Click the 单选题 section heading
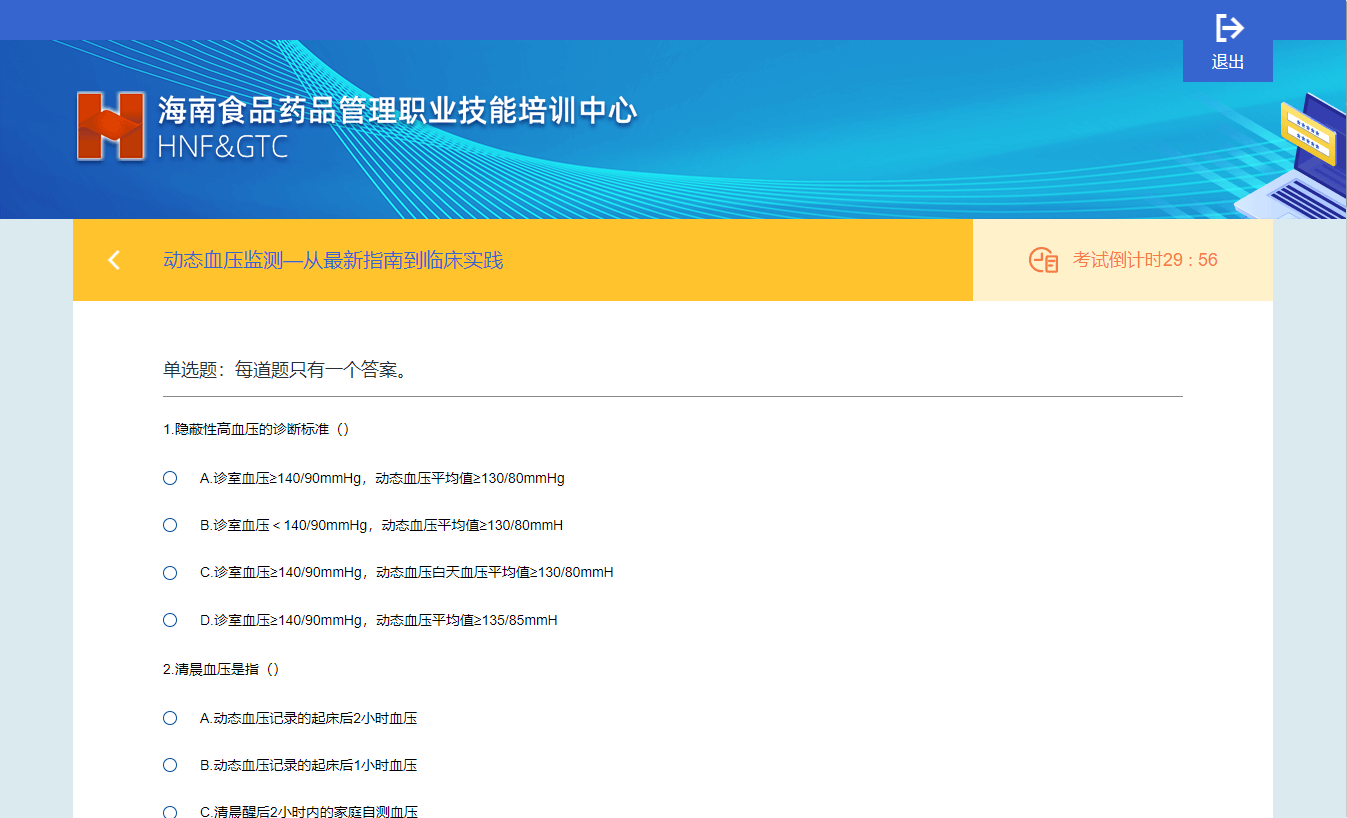This screenshot has width=1347, height=818. point(285,370)
